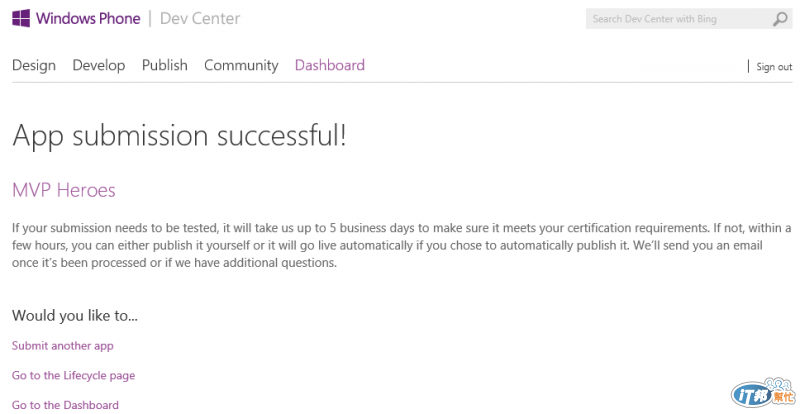Click the certification info paragraph

(400, 246)
